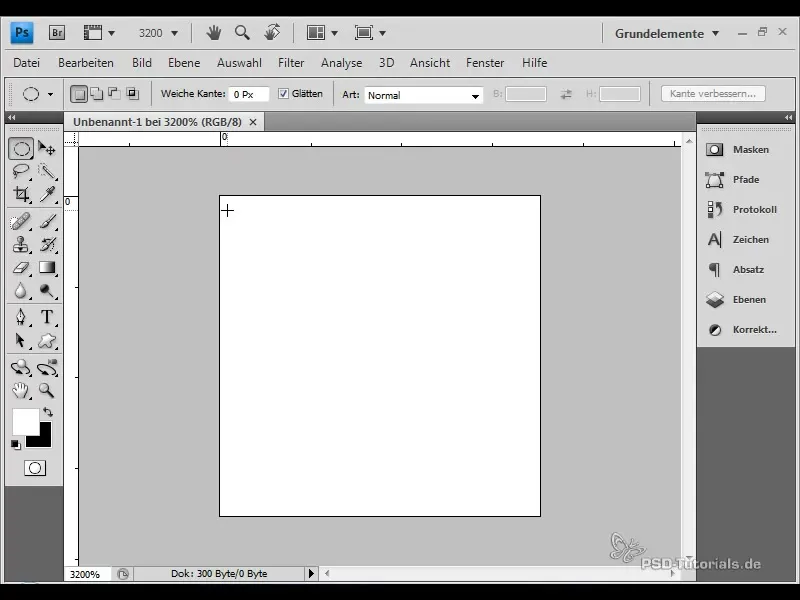Open the status bar info arrow menu

click(311, 573)
